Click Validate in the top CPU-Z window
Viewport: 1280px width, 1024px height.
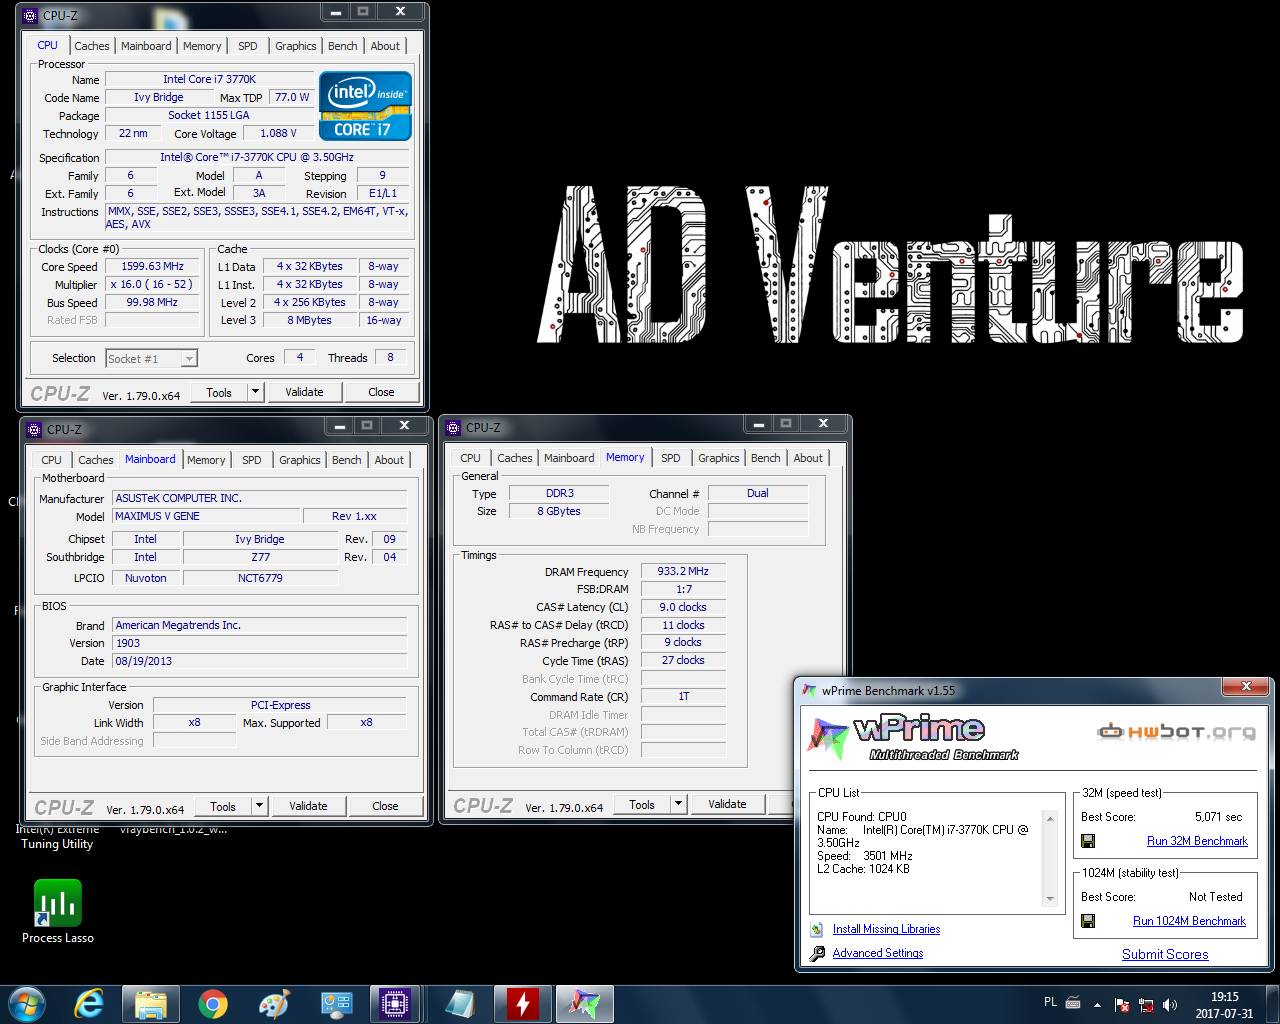[x=304, y=392]
